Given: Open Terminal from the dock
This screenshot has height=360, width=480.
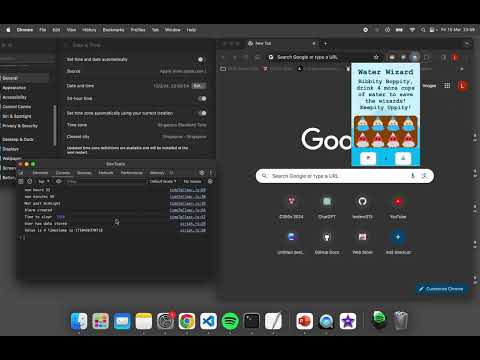Looking at the screenshot, I should point(252,321).
